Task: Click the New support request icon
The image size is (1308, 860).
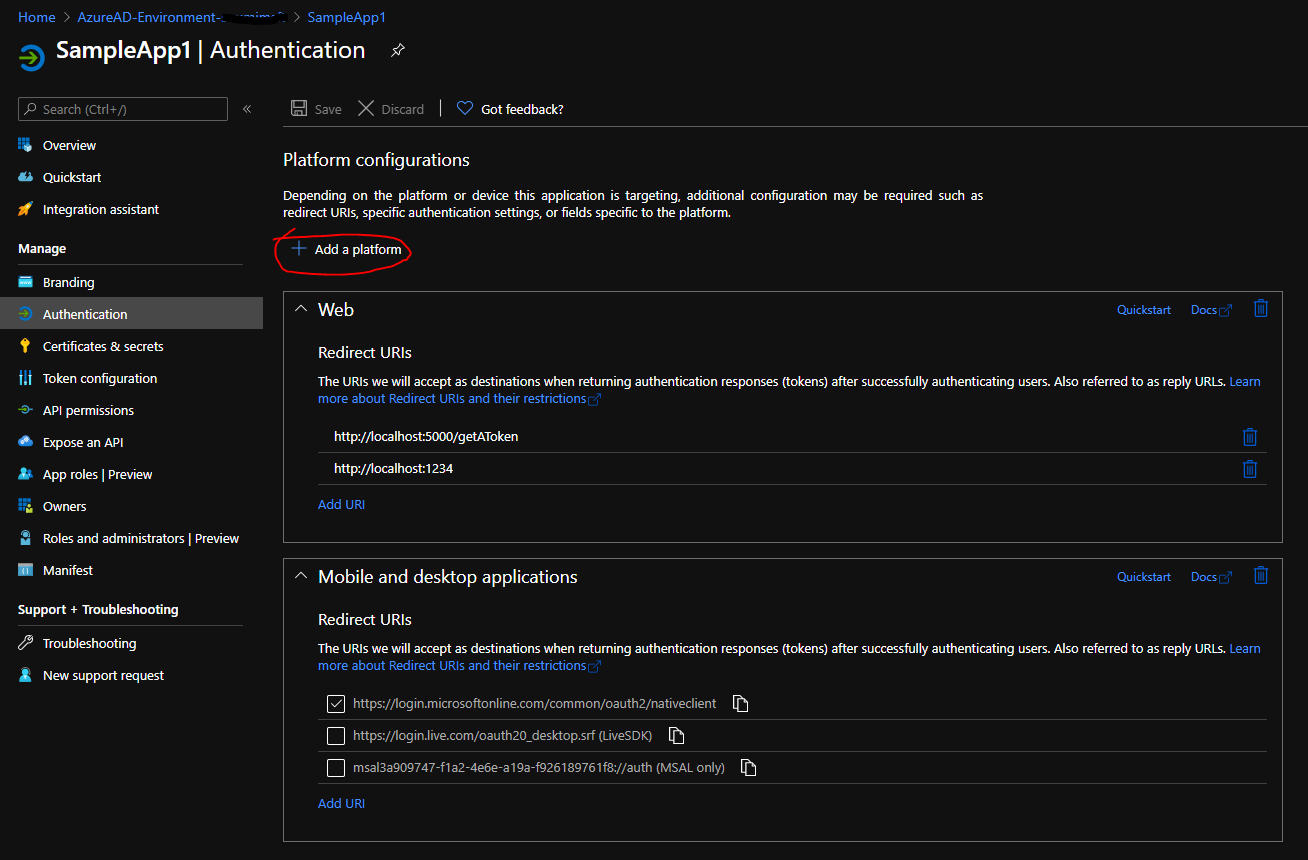Action: pos(25,675)
